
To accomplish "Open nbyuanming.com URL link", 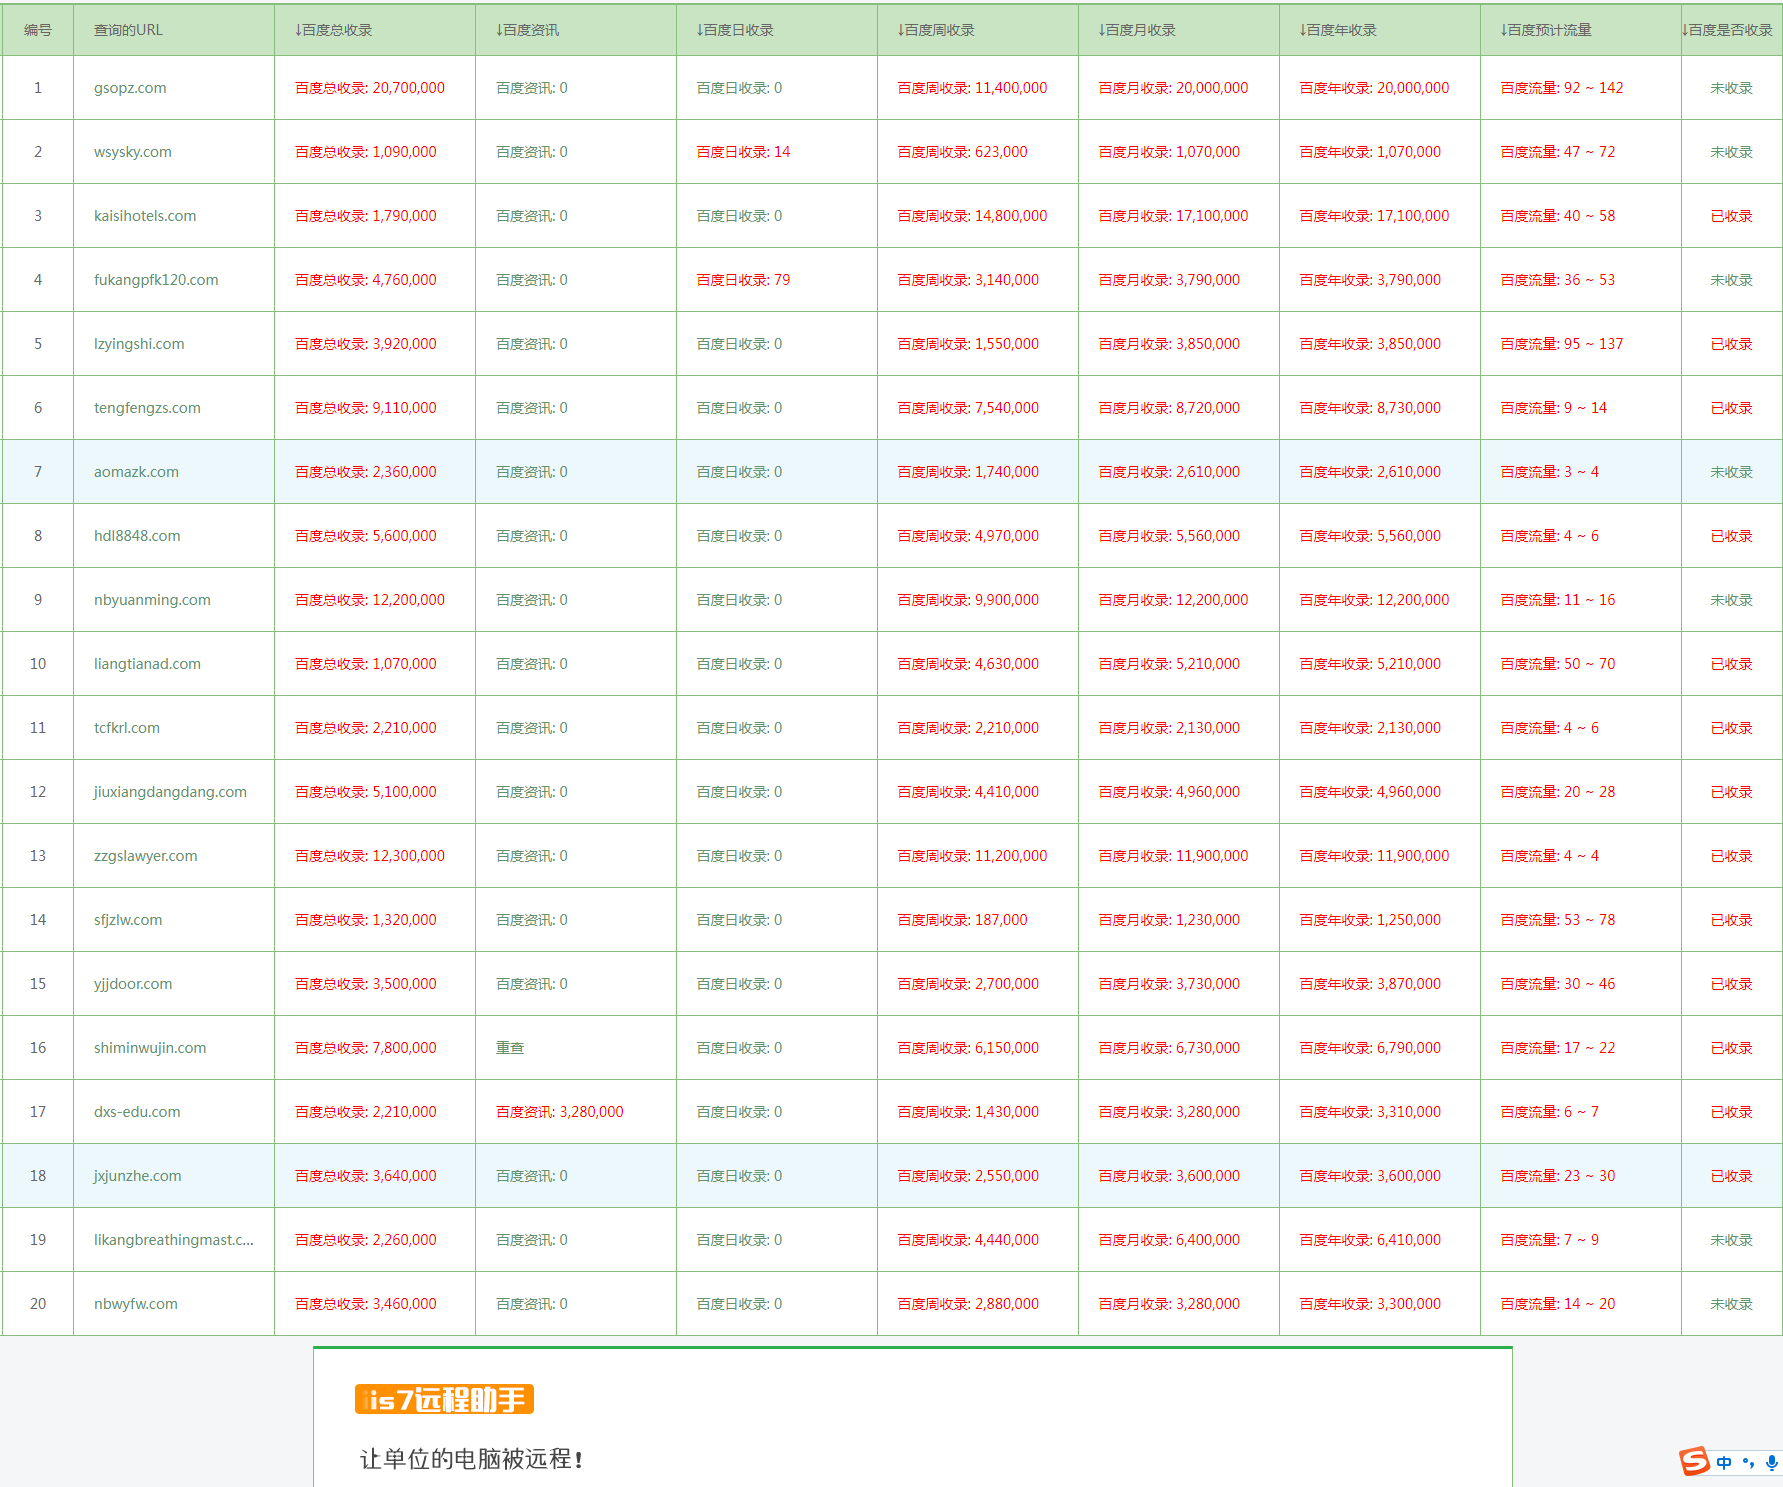I will pyautogui.click(x=152, y=600).
